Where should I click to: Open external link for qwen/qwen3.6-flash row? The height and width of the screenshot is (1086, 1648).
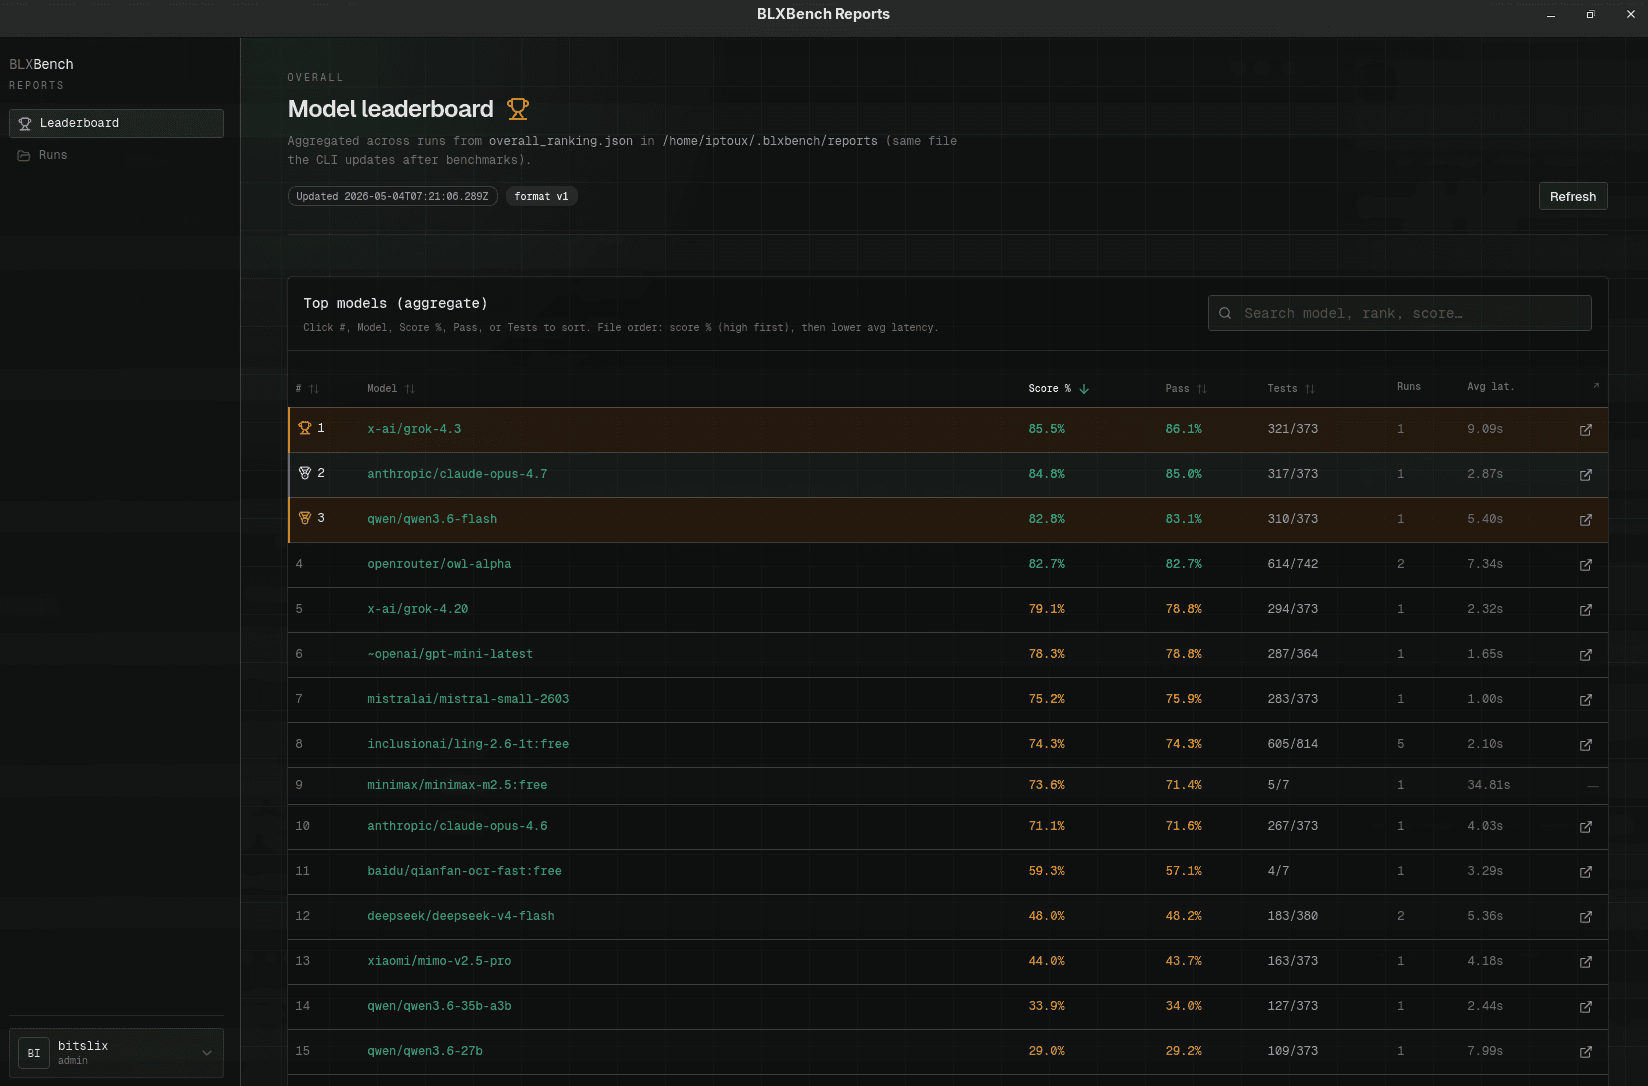(x=1585, y=520)
